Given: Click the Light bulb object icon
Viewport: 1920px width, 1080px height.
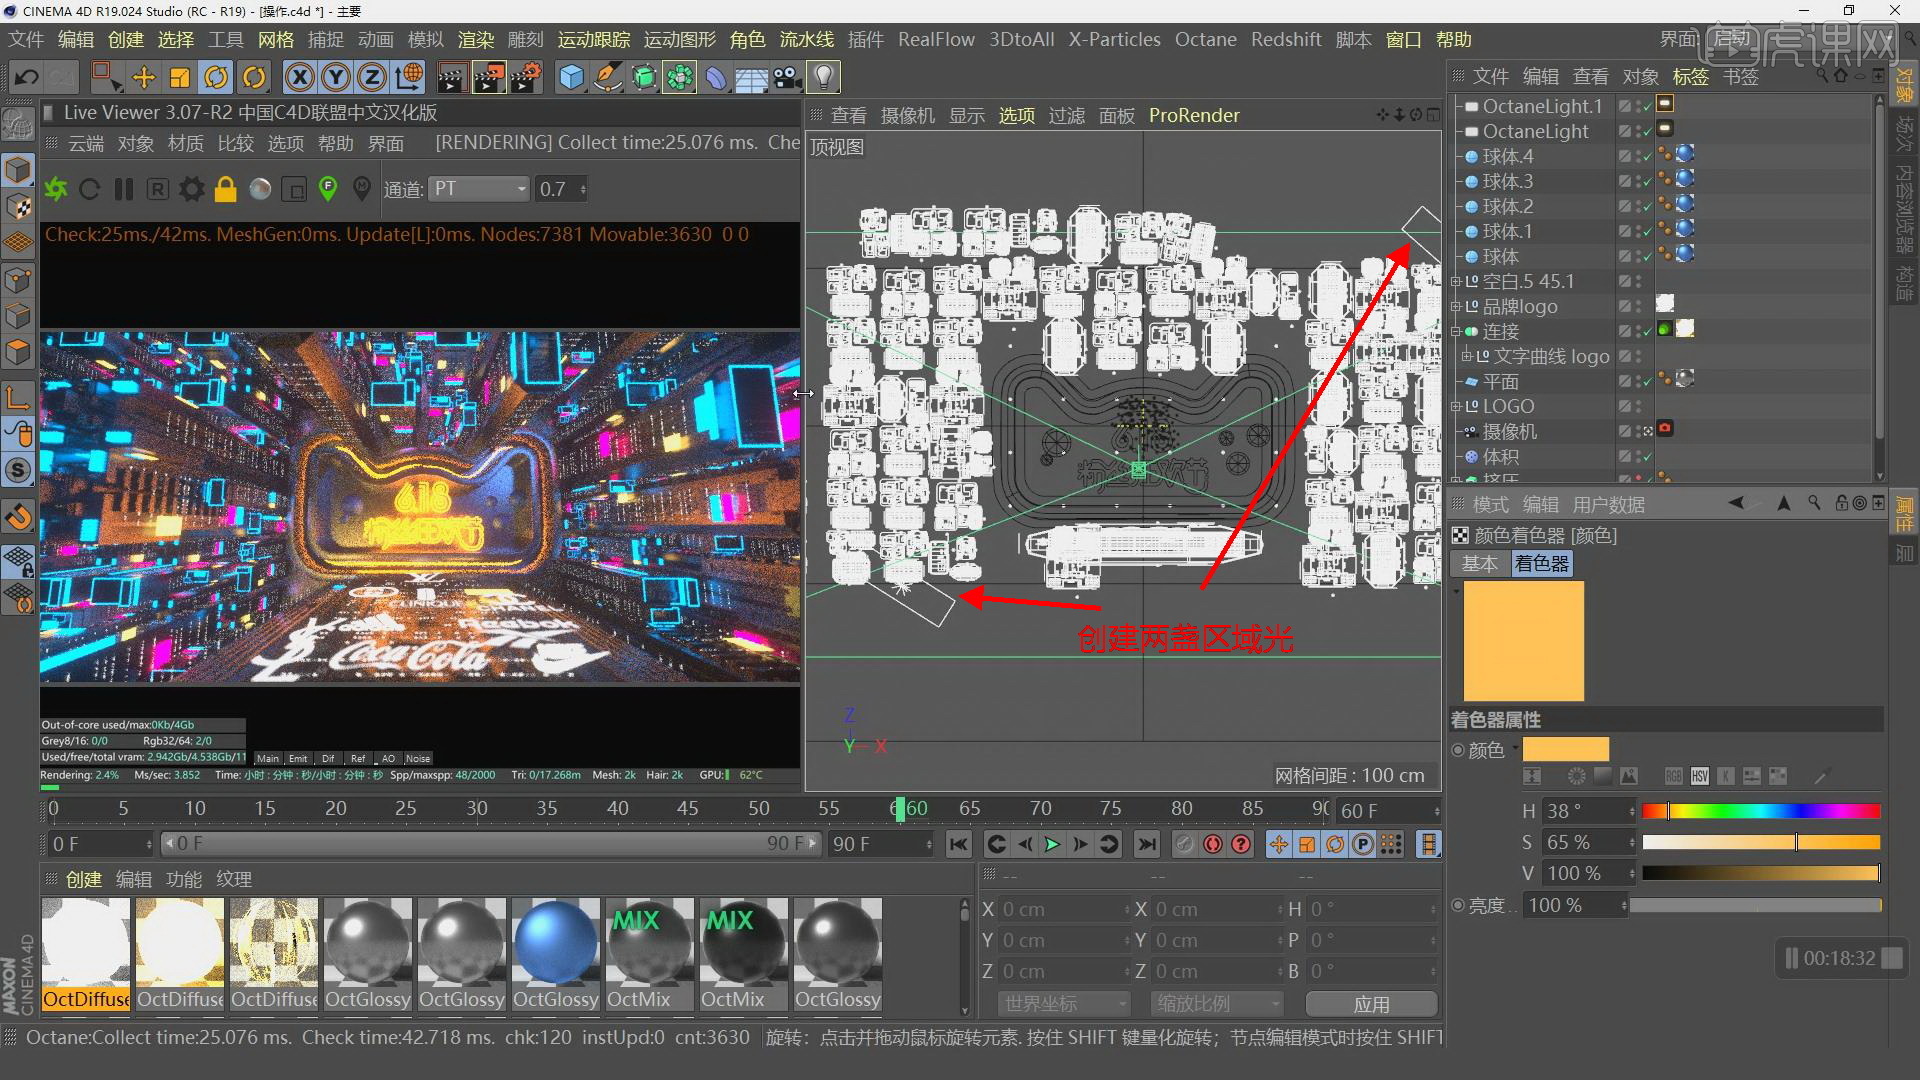Looking at the screenshot, I should click(822, 77).
